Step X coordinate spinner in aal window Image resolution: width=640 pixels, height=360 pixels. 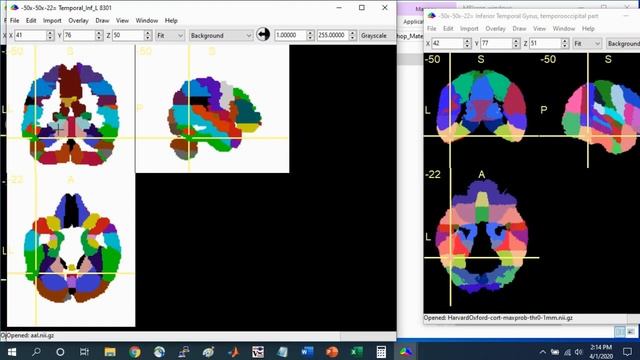tap(50, 36)
